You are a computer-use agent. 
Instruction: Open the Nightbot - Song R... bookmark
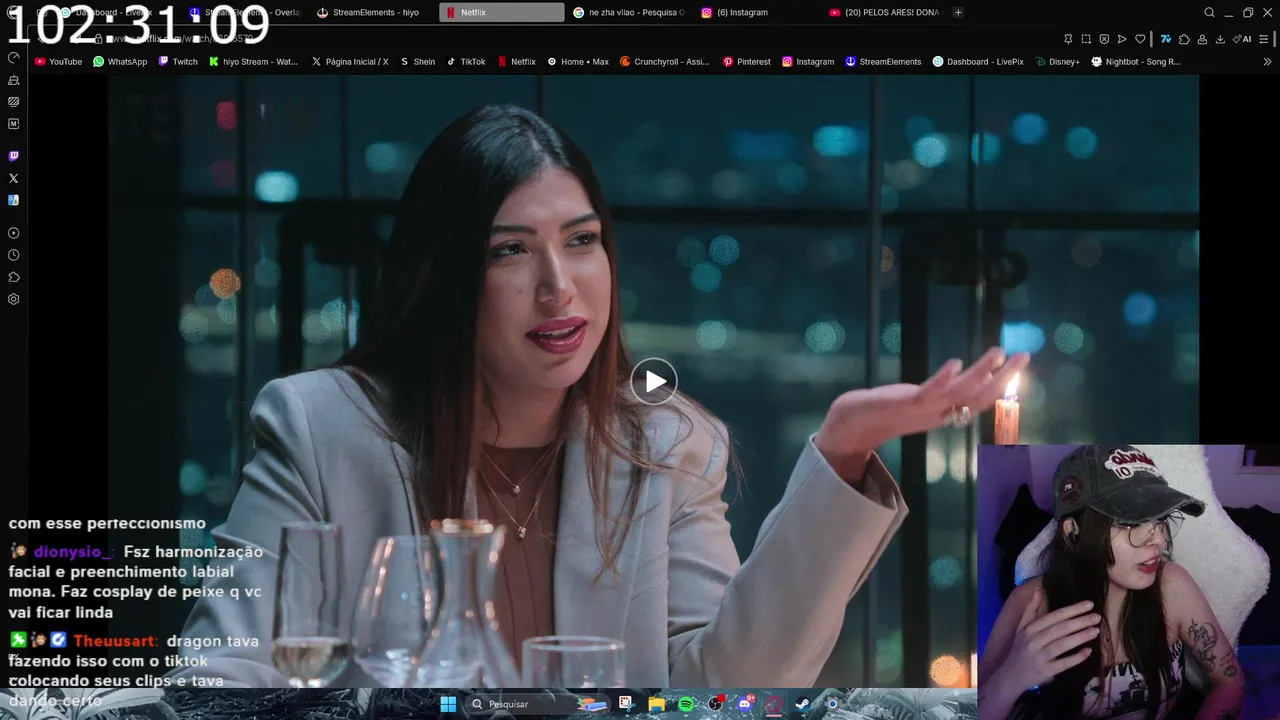coord(1136,61)
